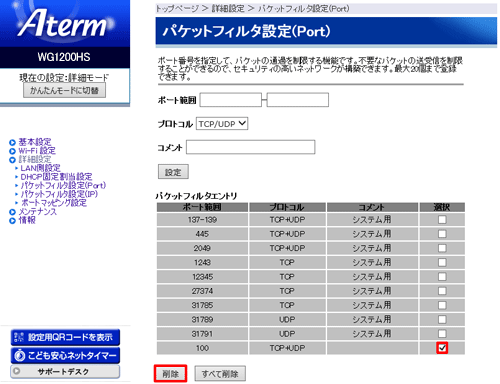Open こども安心ネットタイマー
Image resolution: width=500 pixels, height=384 pixels.
[x=65, y=356]
